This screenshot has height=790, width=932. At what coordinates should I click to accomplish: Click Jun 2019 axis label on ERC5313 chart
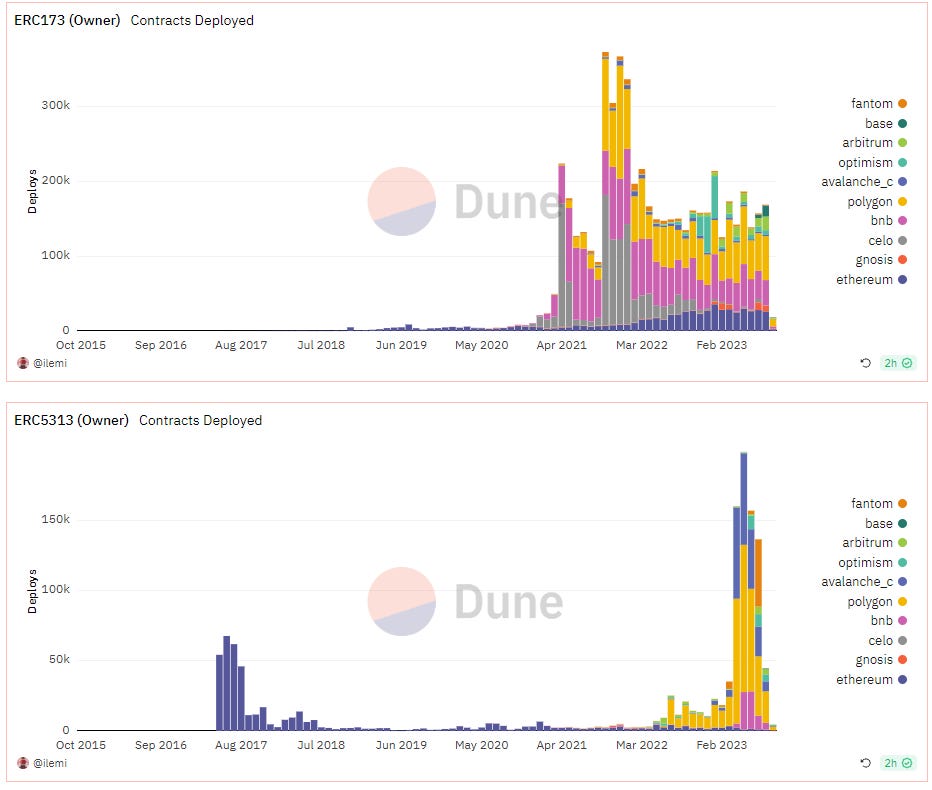(x=401, y=745)
